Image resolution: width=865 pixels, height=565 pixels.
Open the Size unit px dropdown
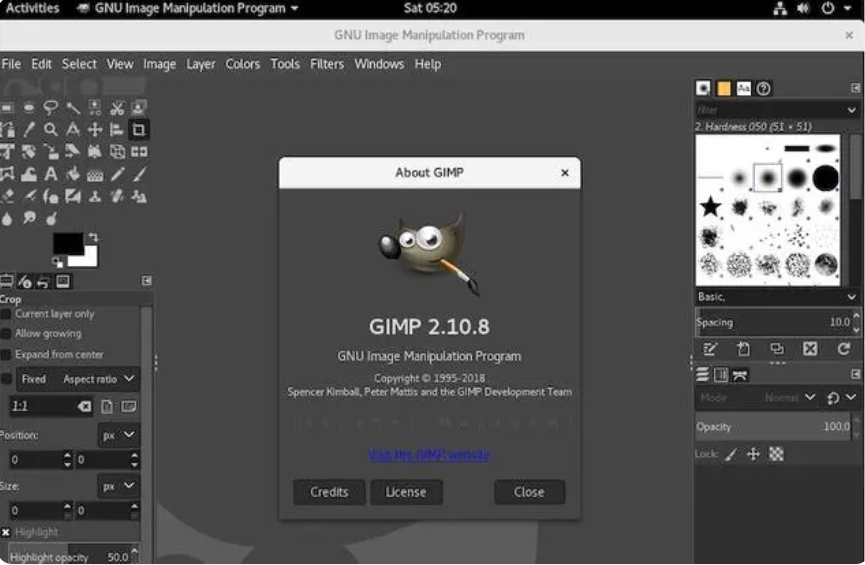pos(118,486)
